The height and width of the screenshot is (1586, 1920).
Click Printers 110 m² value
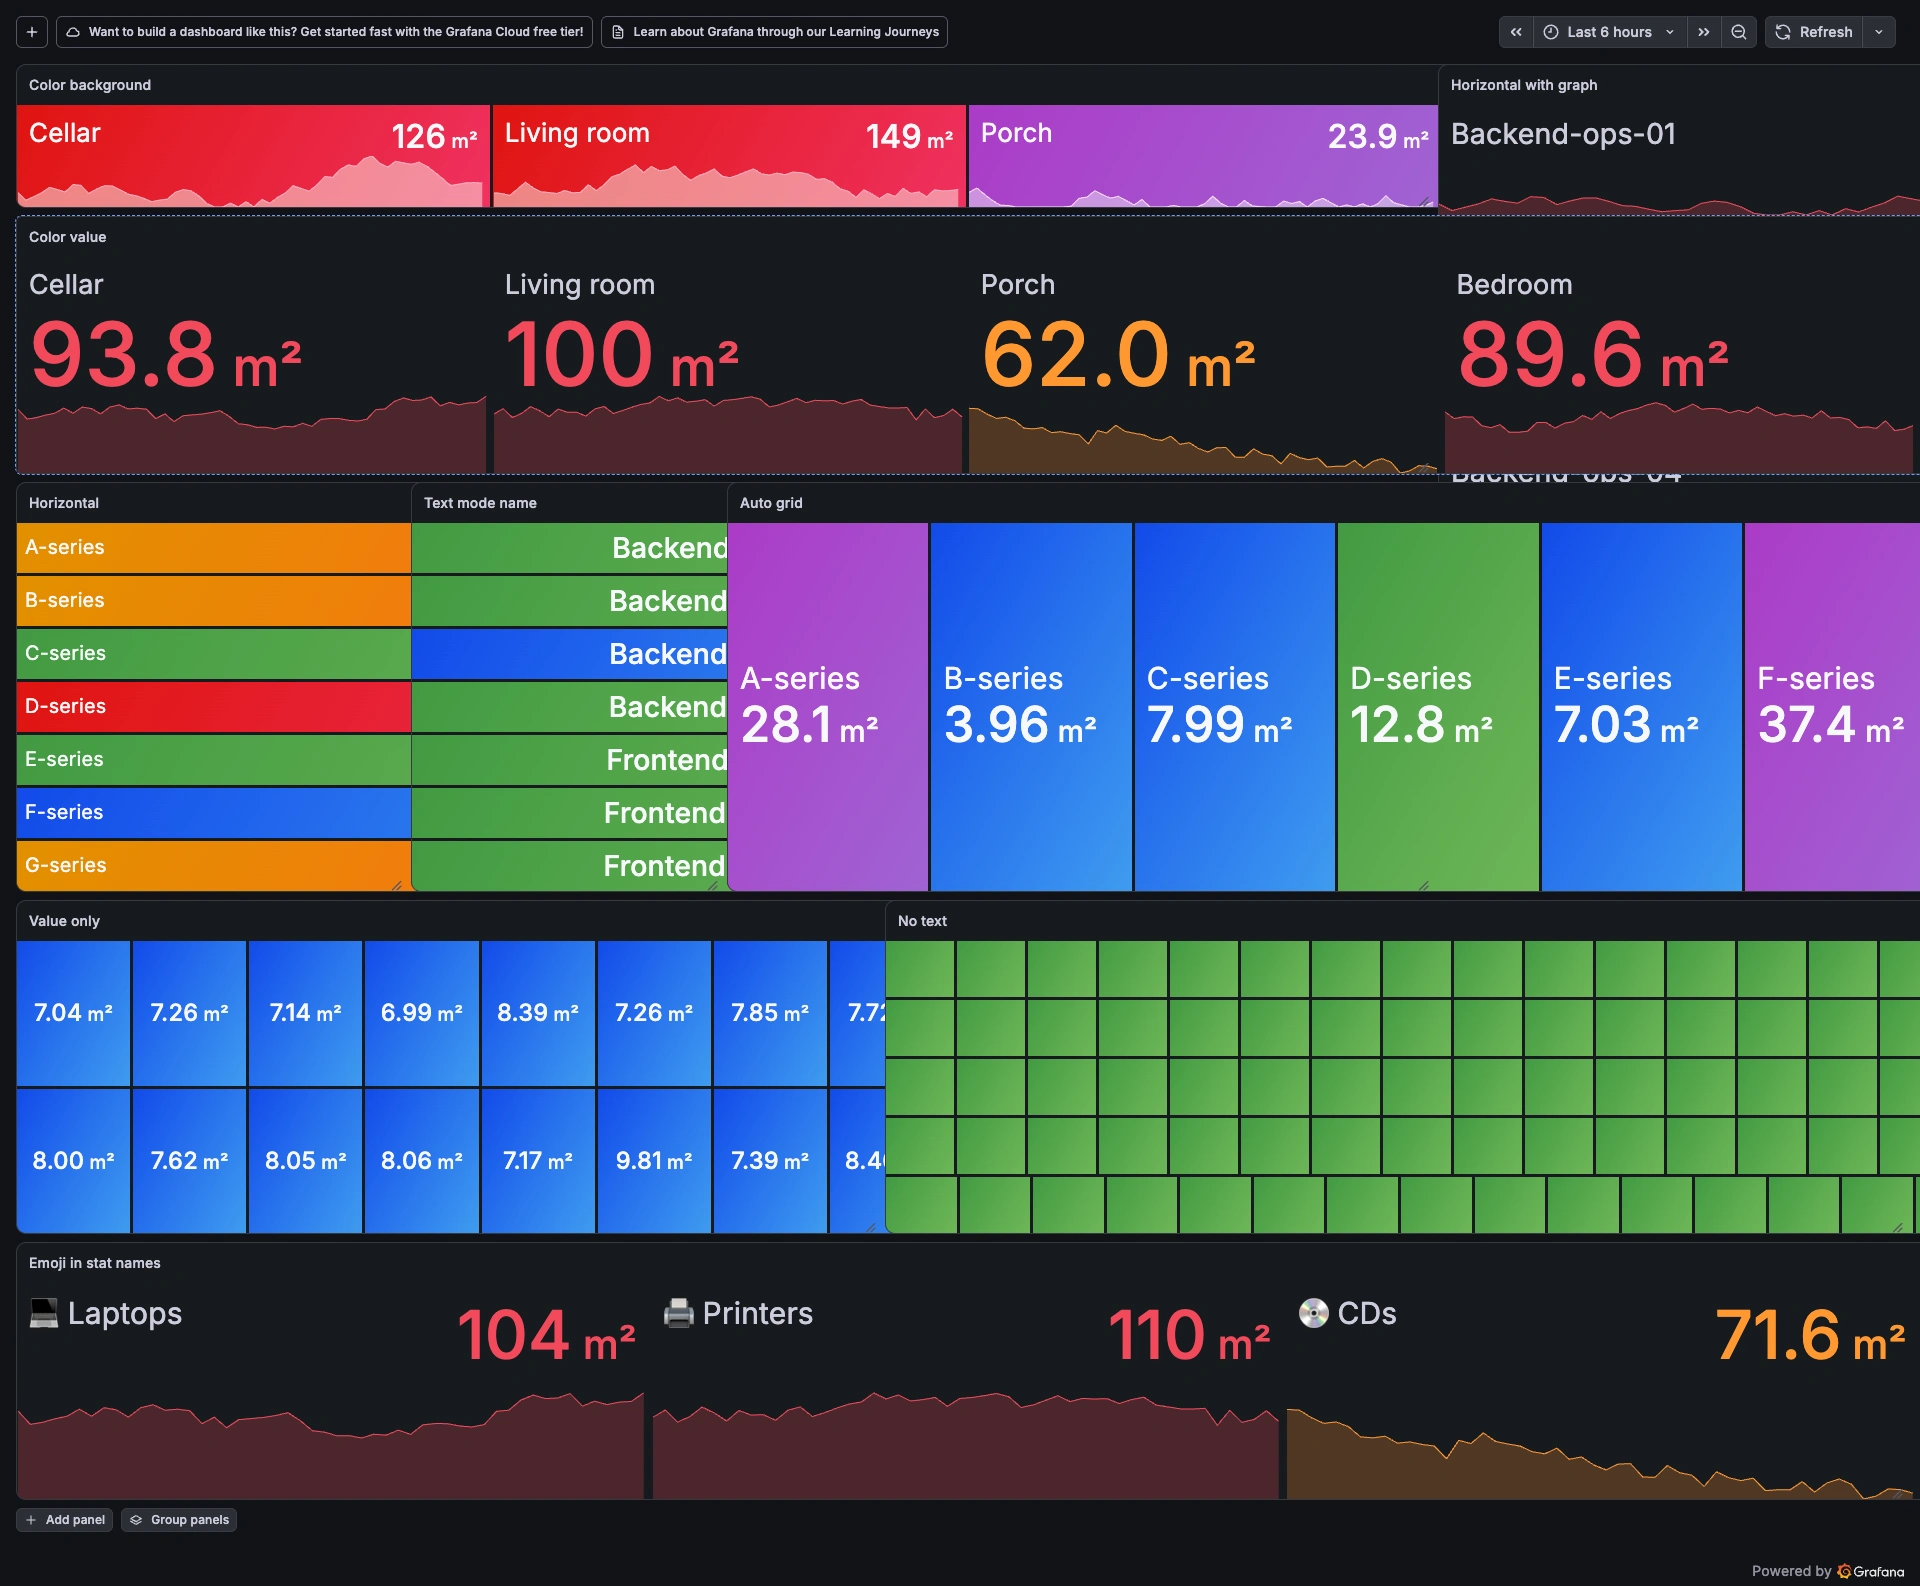tap(1189, 1336)
